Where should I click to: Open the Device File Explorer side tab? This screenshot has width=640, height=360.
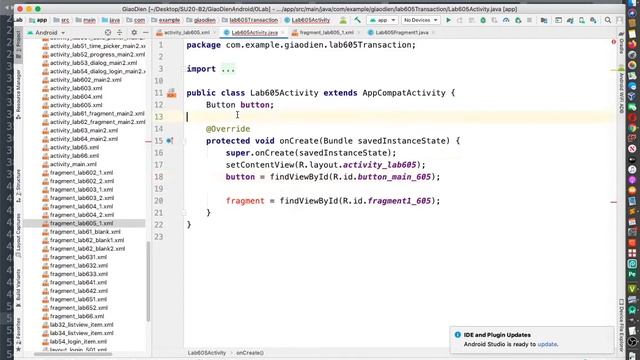(621, 325)
